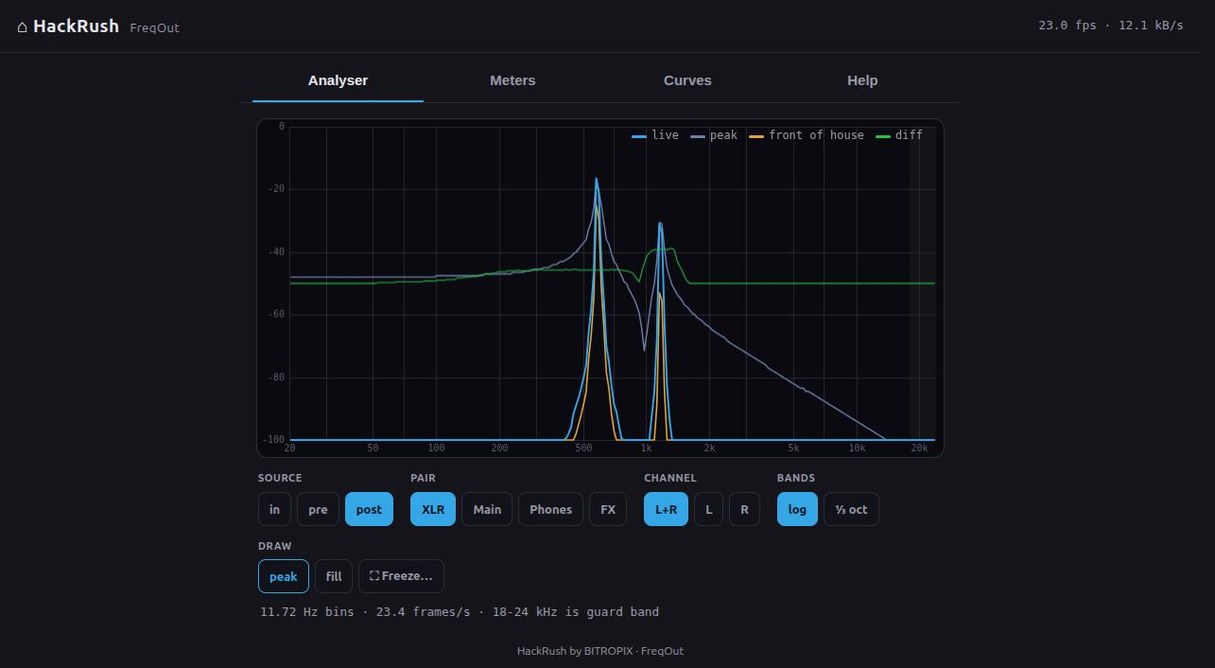Click the BANDS group label

[796, 478]
